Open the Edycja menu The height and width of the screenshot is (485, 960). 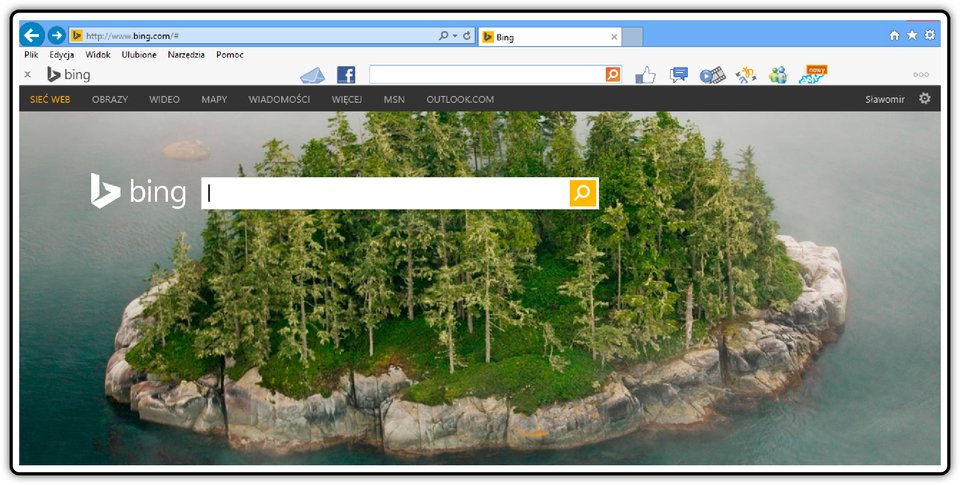tap(62, 55)
